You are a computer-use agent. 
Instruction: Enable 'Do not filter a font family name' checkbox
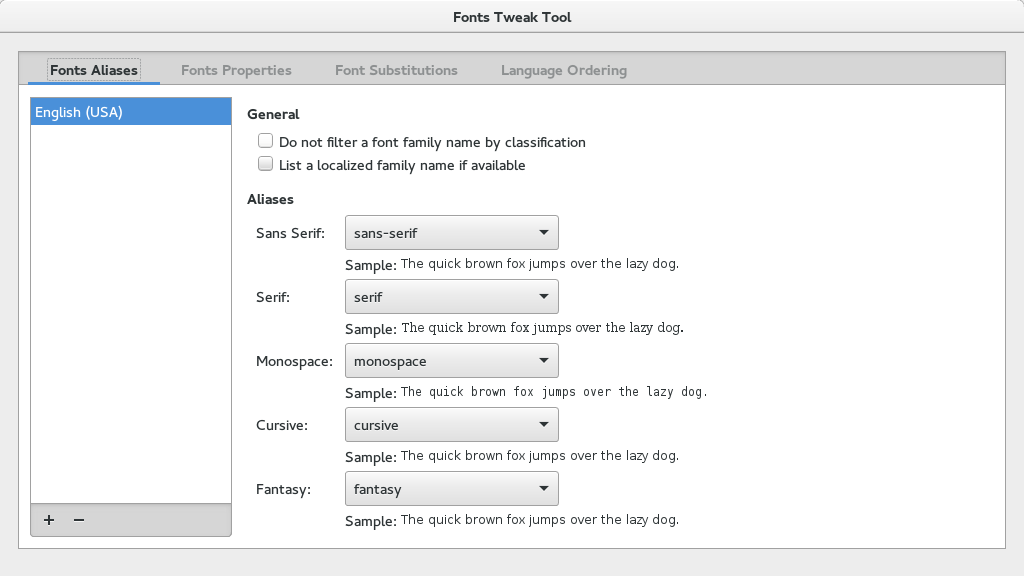[x=266, y=142]
